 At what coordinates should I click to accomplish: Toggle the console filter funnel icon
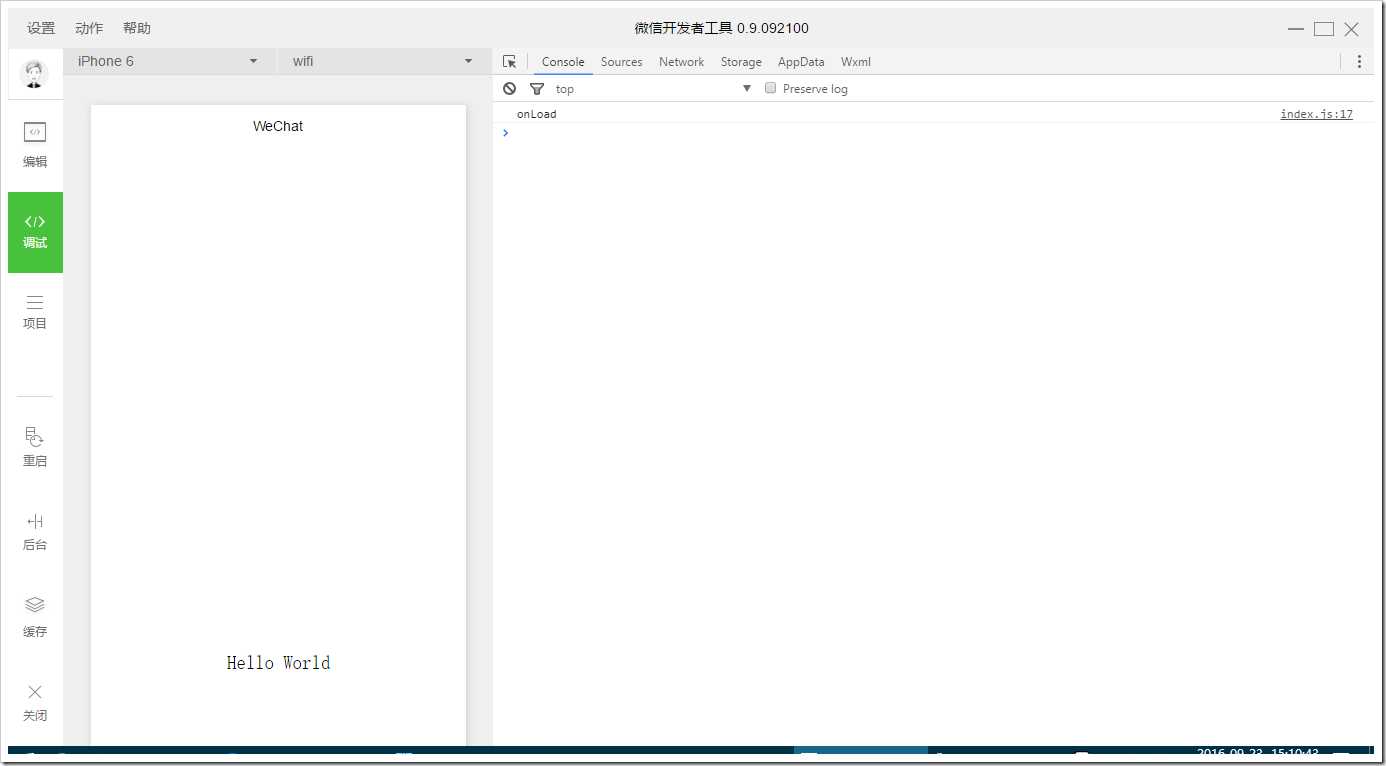click(536, 88)
